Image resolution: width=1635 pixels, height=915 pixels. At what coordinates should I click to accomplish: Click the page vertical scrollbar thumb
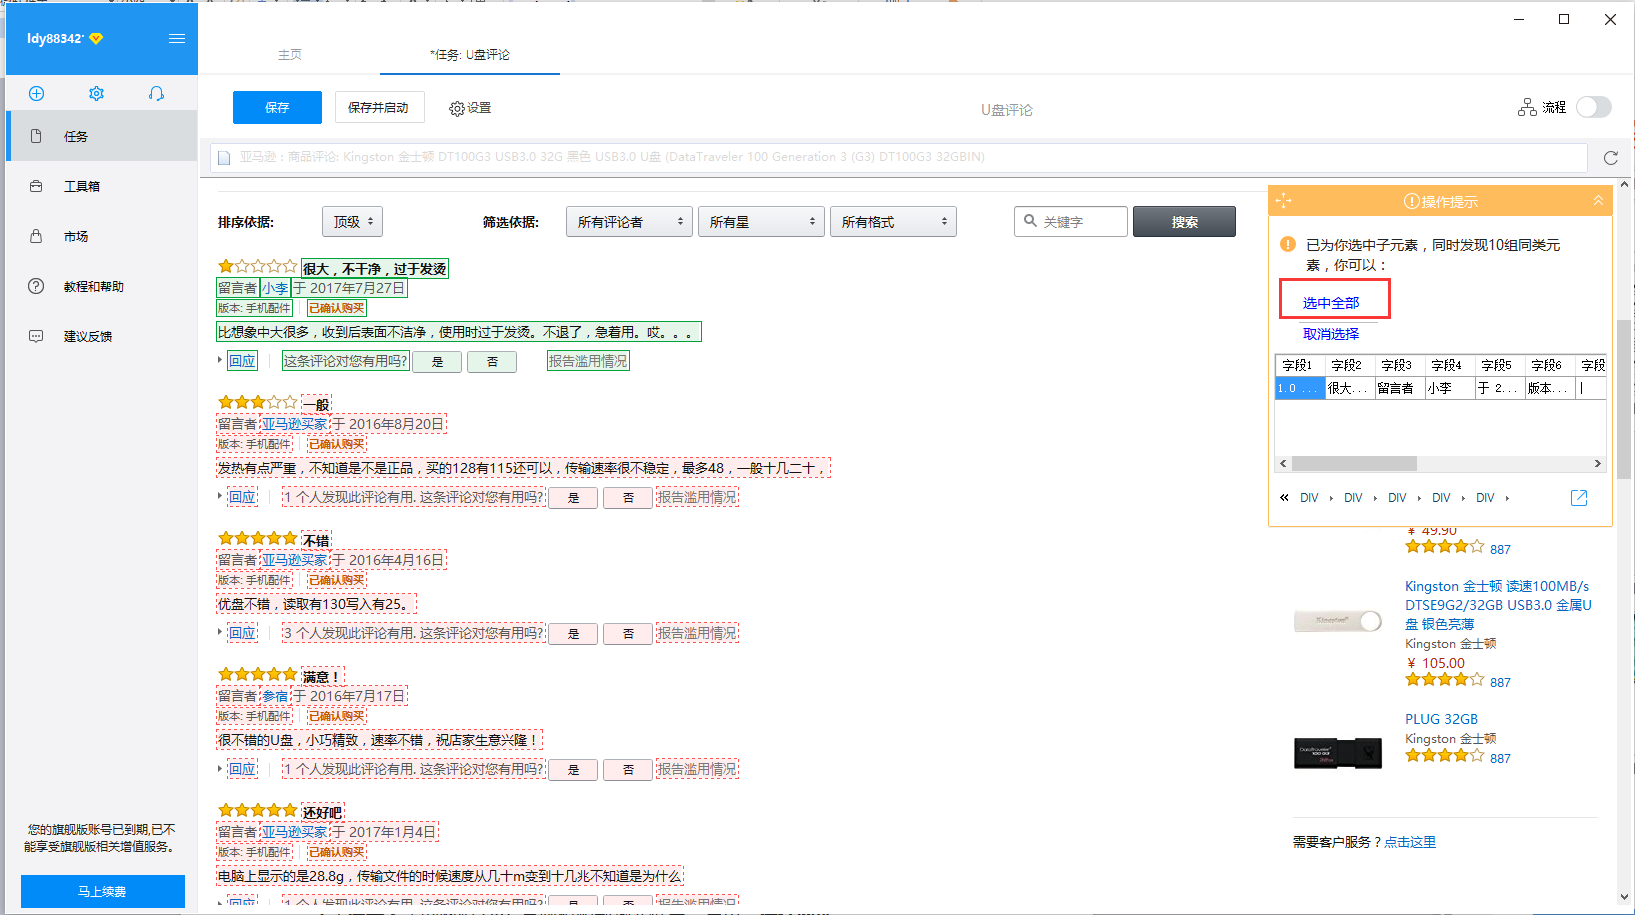[x=1624, y=400]
